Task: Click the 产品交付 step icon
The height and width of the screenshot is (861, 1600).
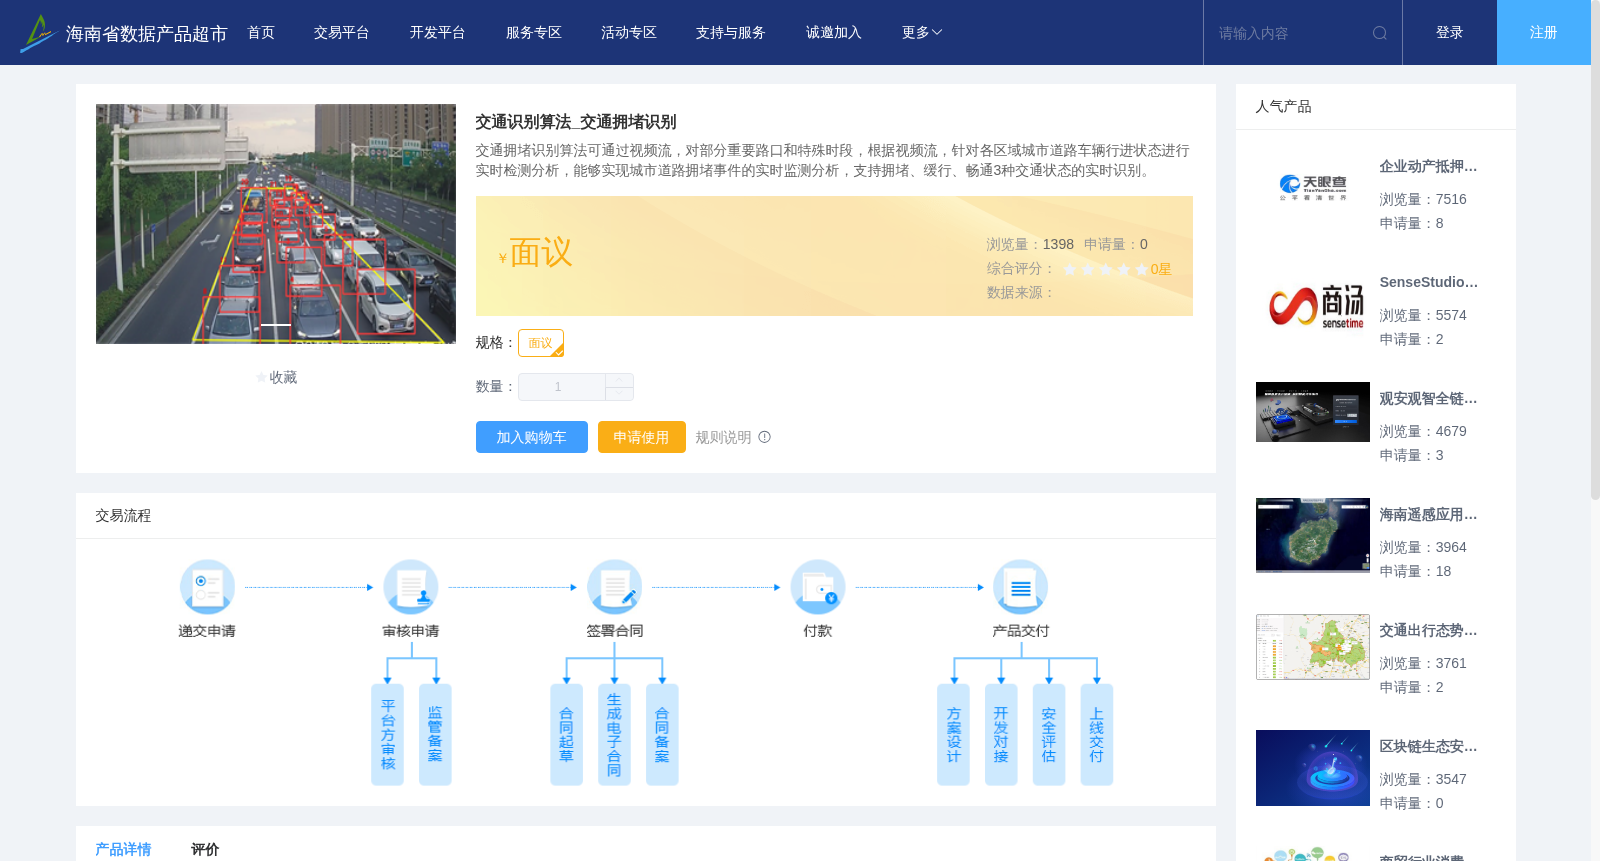Action: tap(1021, 587)
